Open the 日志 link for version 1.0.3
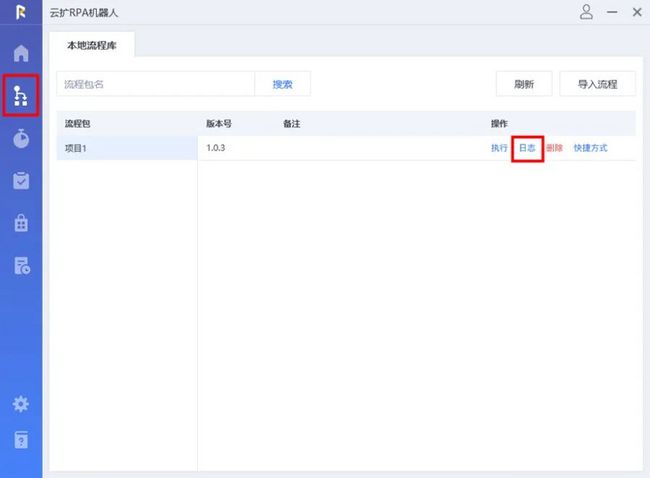This screenshot has height=478, width=650. coord(527,148)
